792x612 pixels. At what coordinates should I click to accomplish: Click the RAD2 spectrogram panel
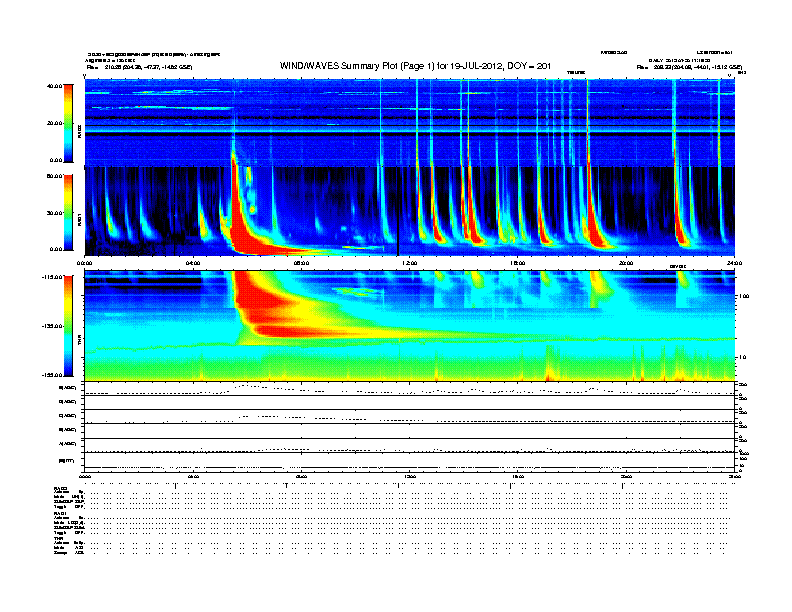pos(410,122)
